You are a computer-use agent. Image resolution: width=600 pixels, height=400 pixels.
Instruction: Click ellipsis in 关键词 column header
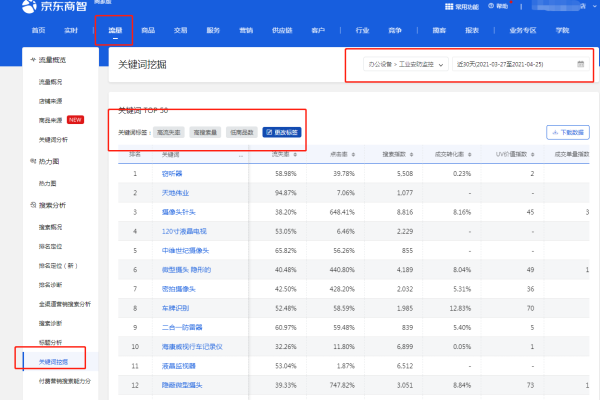(x=241, y=155)
